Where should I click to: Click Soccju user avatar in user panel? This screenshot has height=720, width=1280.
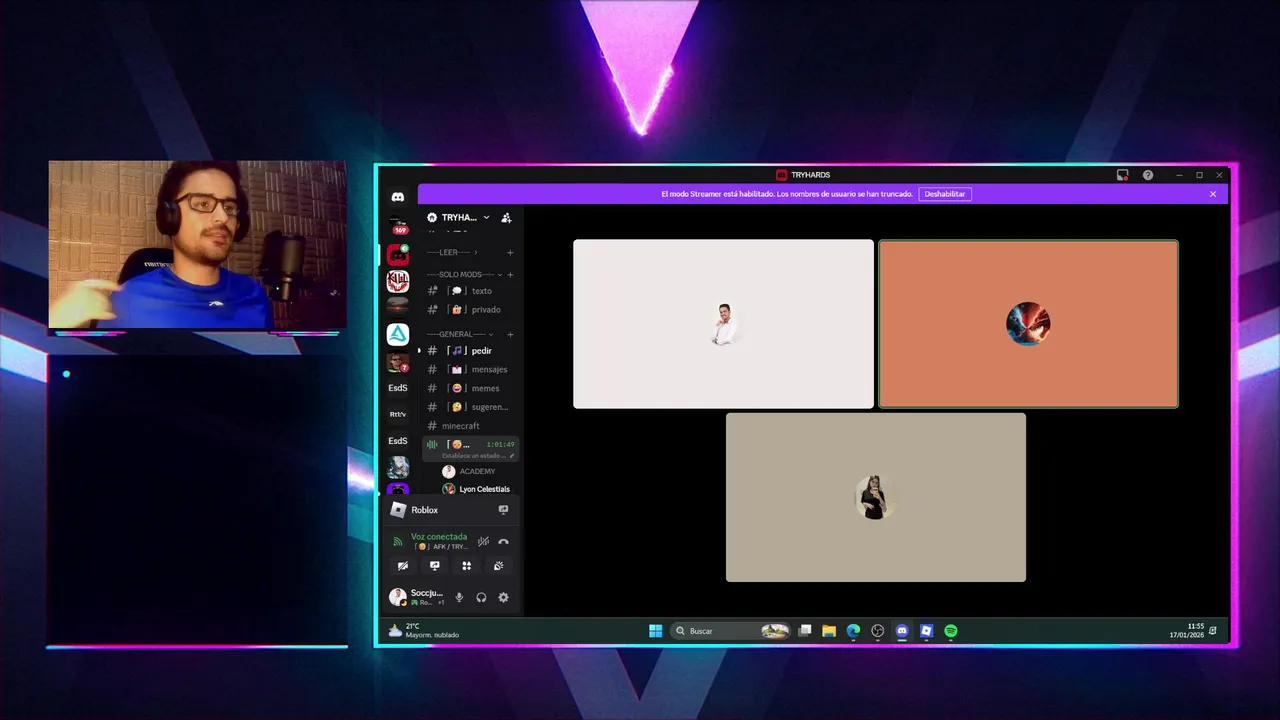(x=398, y=597)
